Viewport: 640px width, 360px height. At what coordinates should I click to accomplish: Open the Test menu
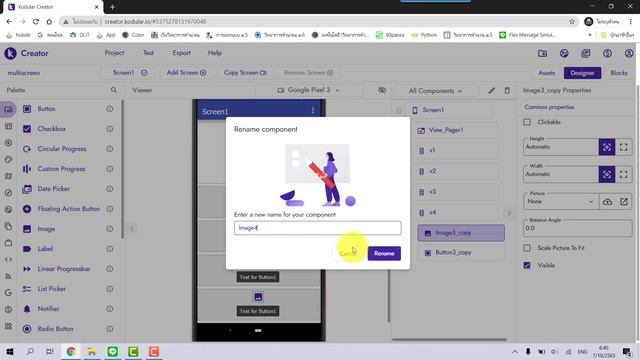[148, 53]
